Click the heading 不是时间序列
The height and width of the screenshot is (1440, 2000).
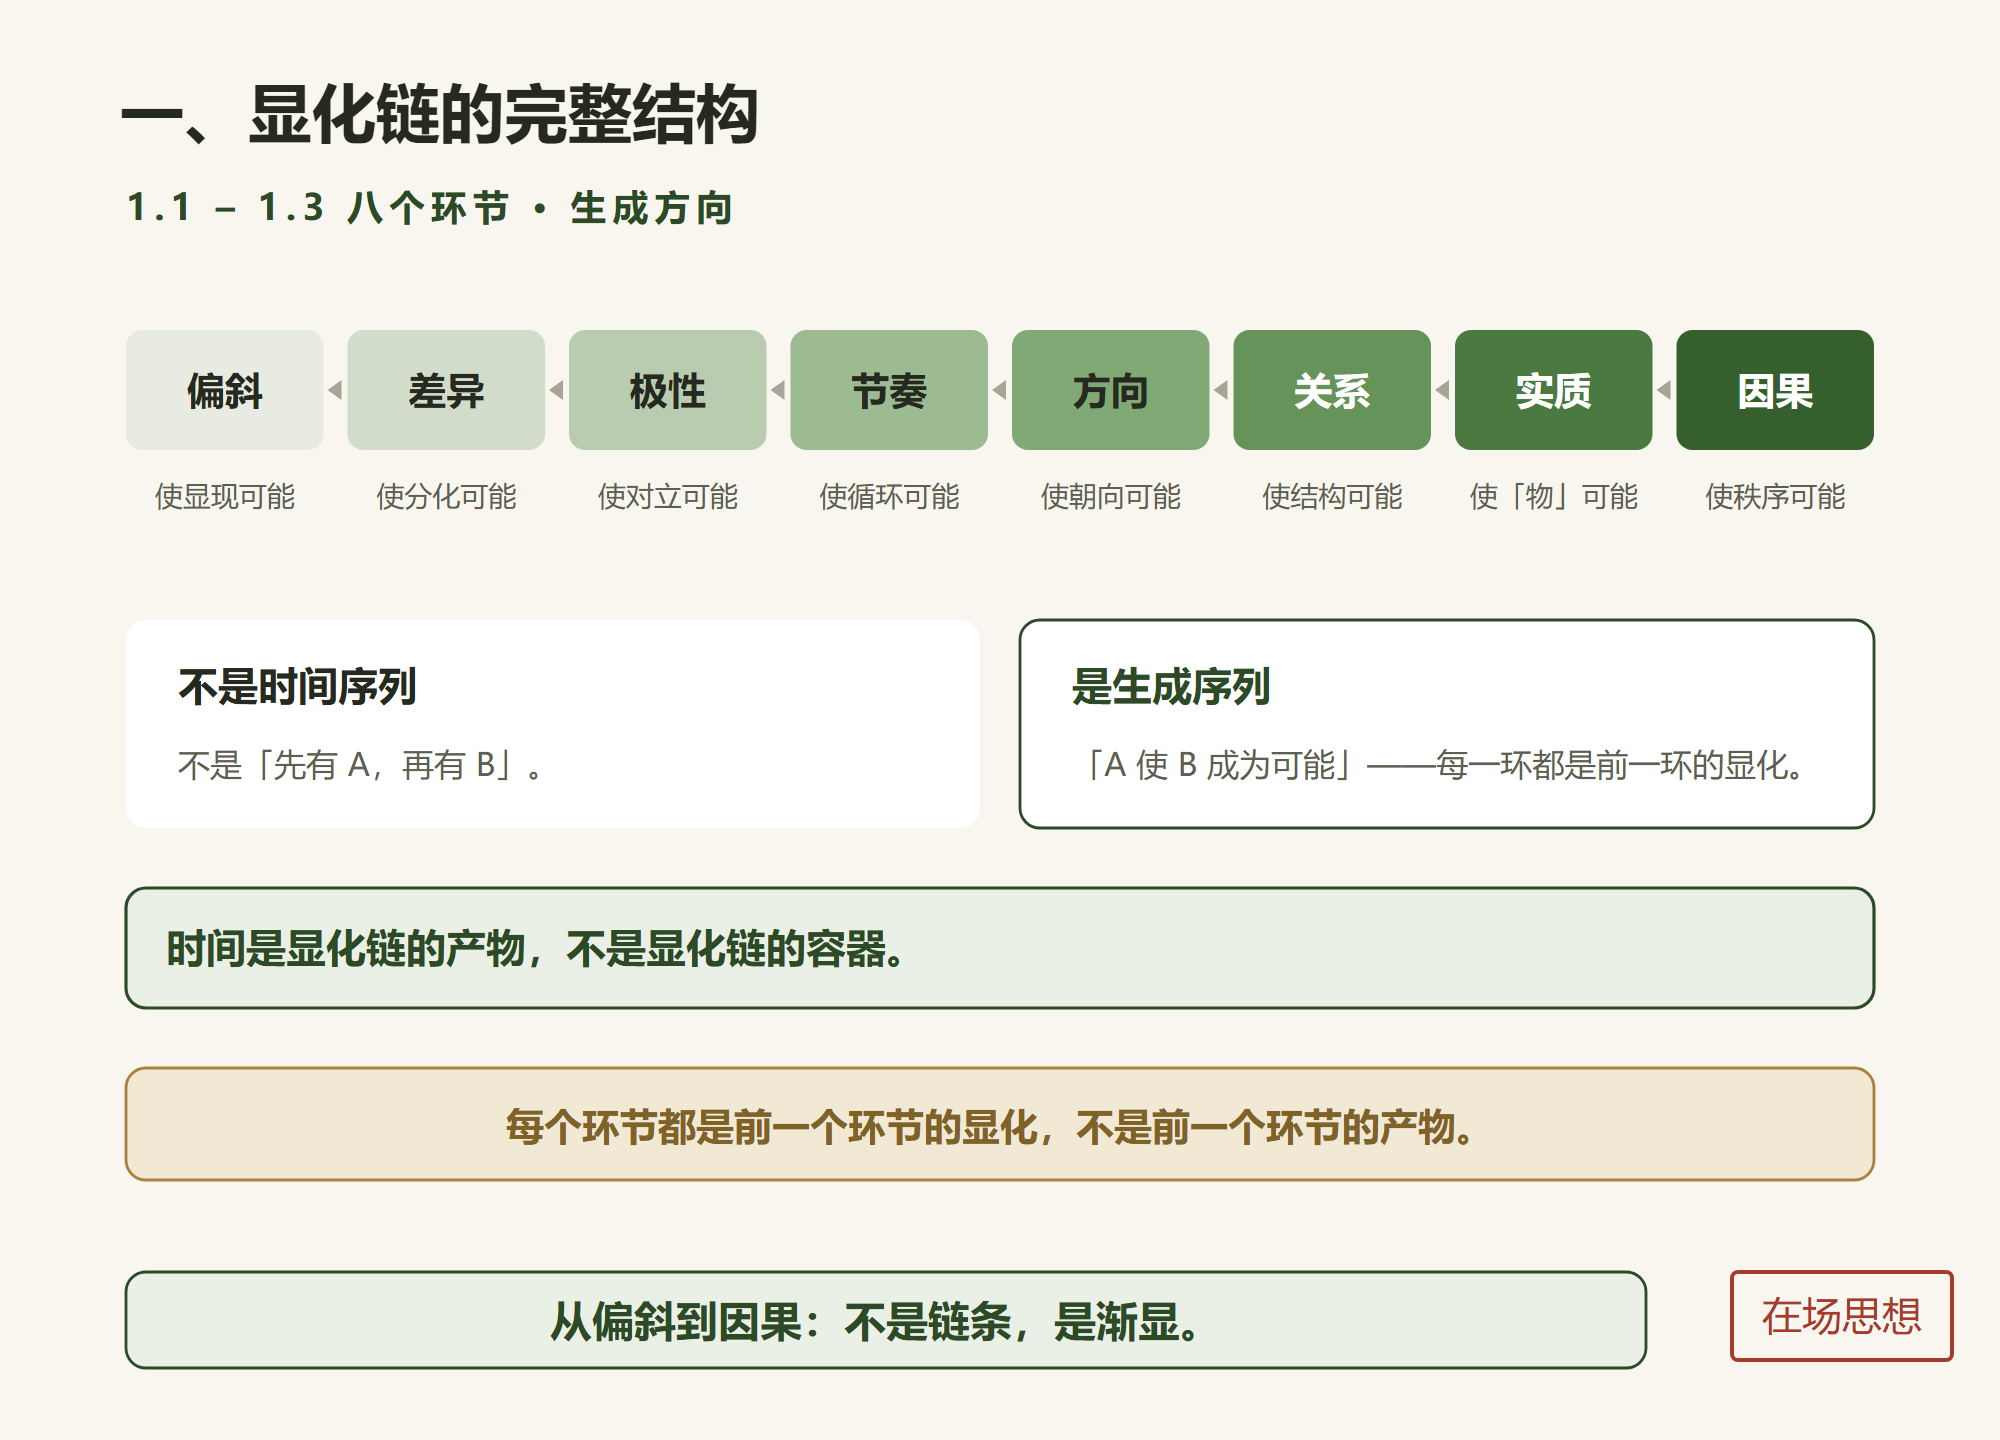coord(297,687)
